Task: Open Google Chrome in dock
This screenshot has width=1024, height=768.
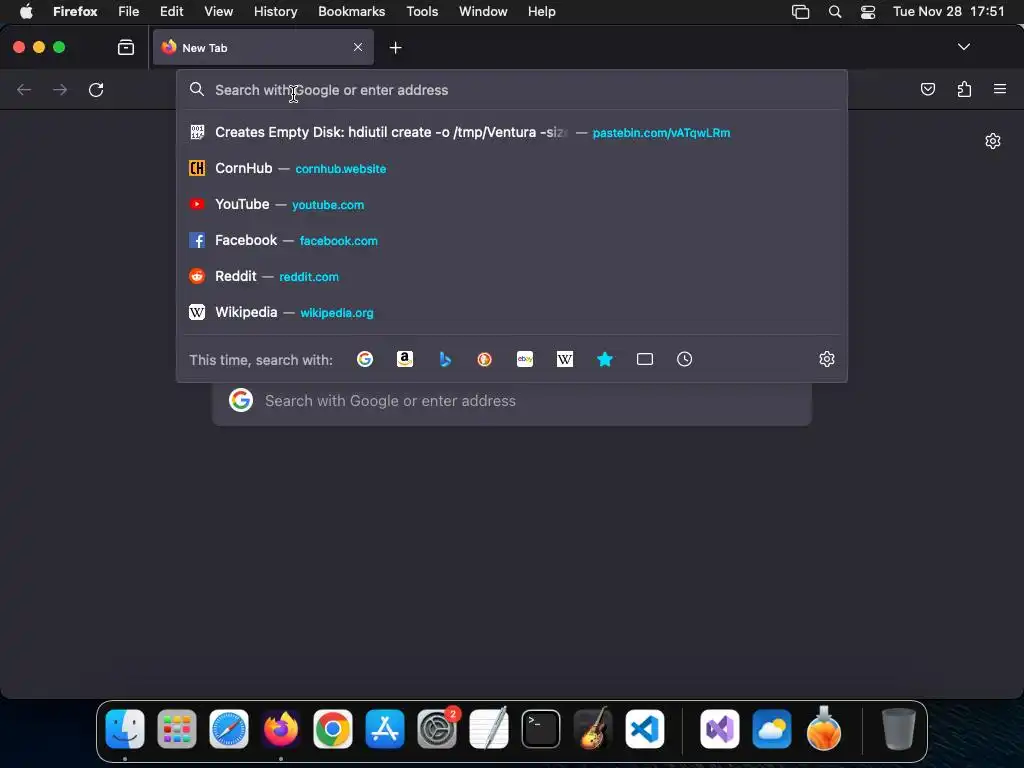Action: 332,729
